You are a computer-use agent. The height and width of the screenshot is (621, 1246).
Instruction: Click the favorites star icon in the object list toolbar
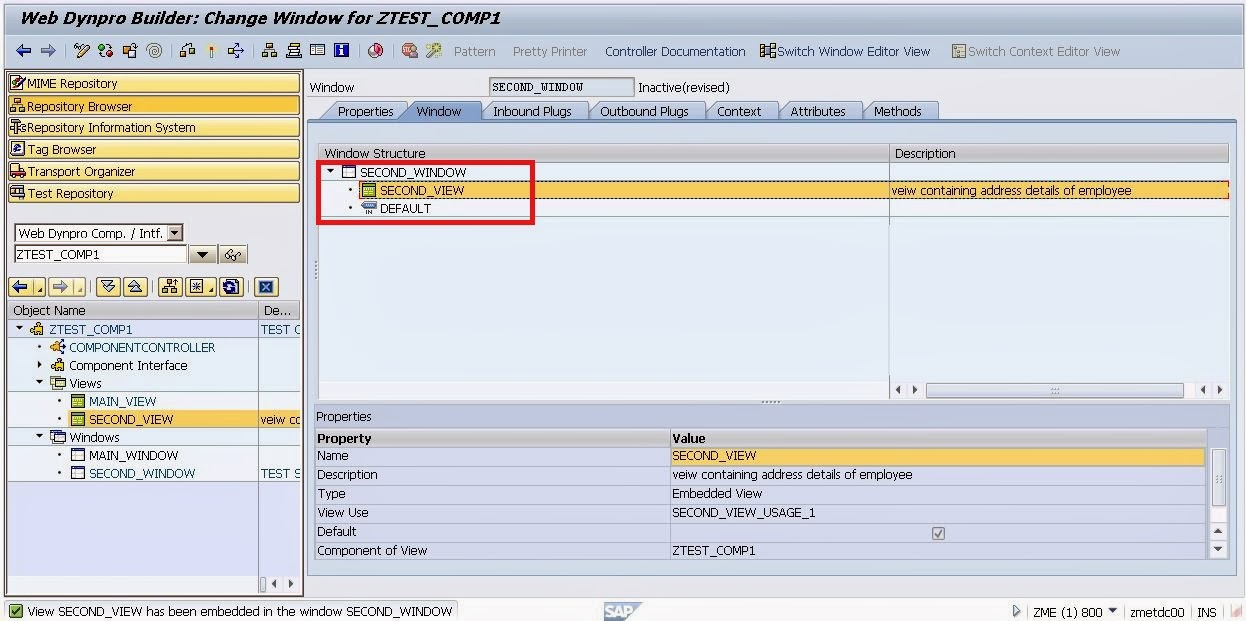click(196, 287)
